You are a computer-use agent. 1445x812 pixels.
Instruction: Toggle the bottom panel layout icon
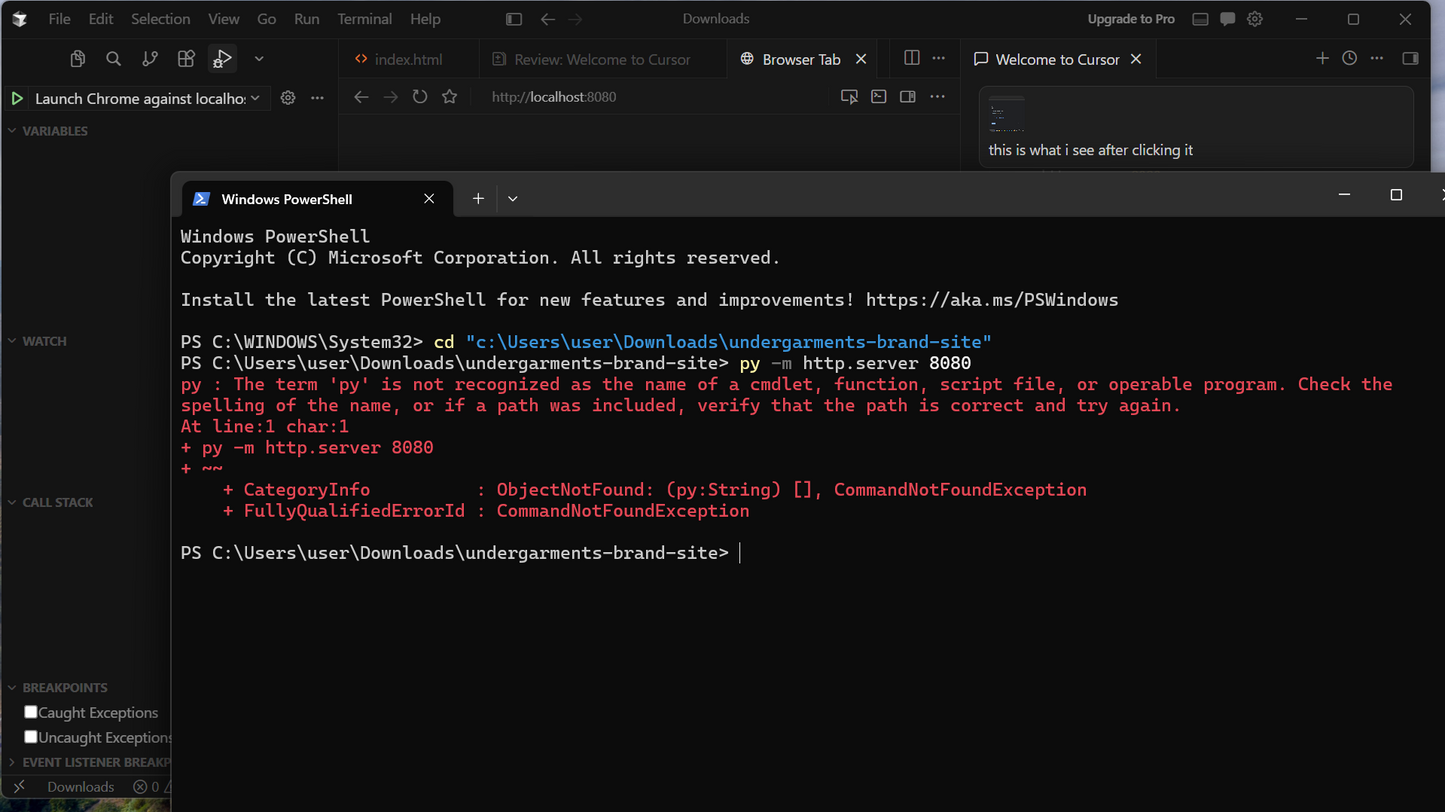click(1201, 19)
